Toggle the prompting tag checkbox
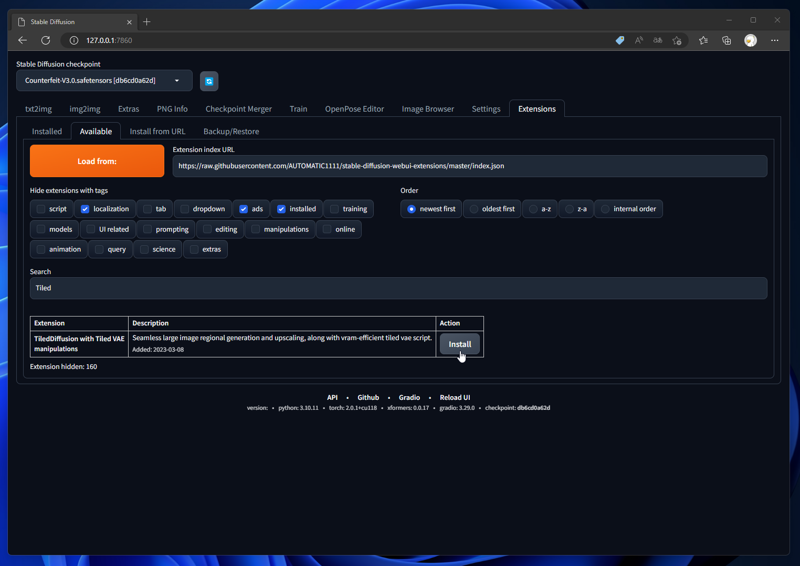800x566 pixels. 147,229
